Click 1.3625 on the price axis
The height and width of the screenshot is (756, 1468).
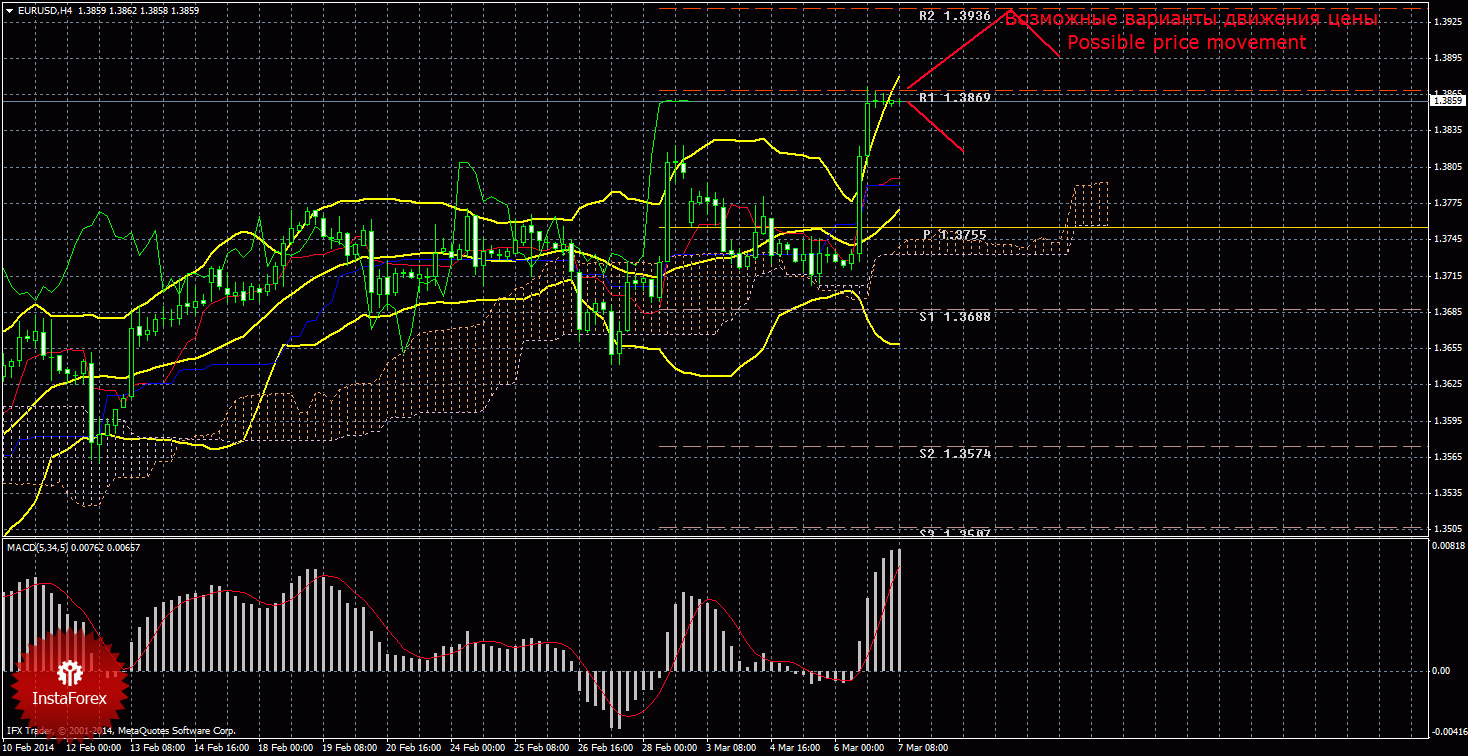(1446, 384)
